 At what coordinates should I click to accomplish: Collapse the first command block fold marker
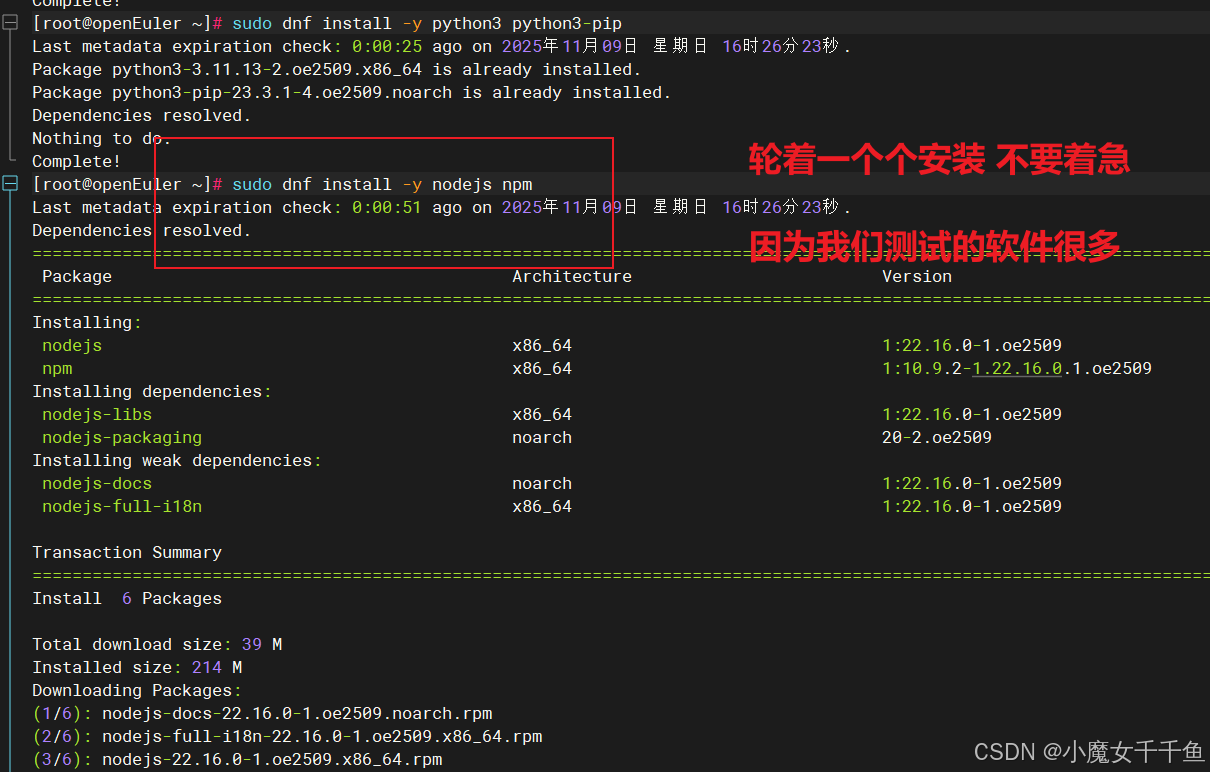[x=10, y=22]
